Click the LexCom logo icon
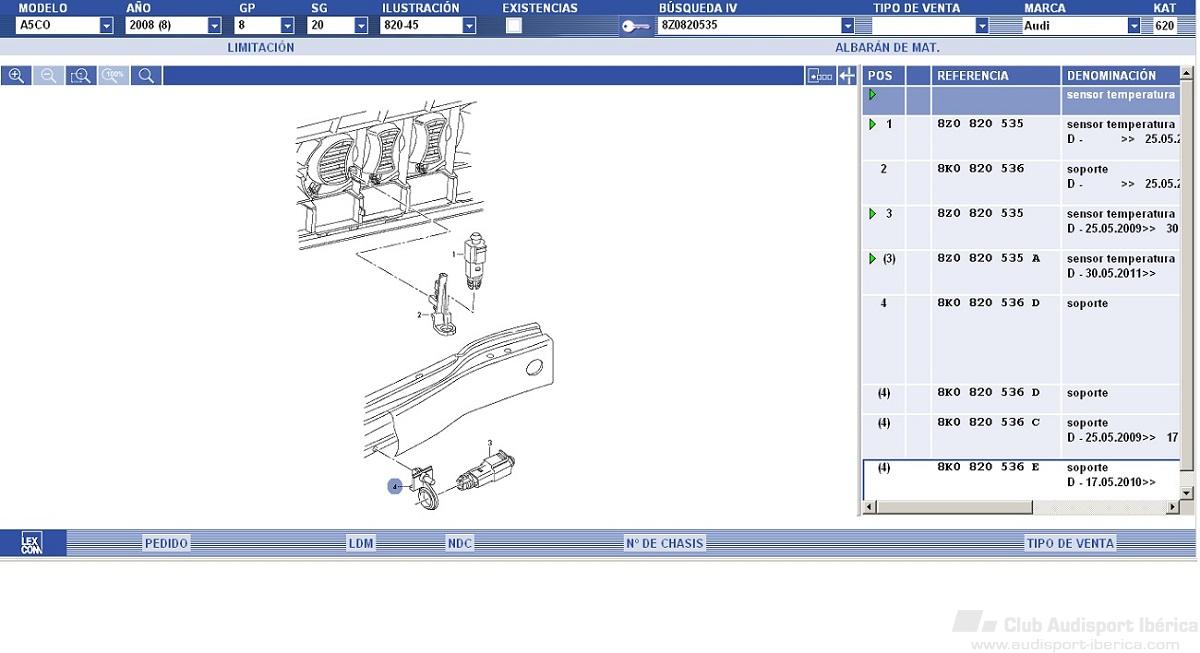 click(x=33, y=543)
